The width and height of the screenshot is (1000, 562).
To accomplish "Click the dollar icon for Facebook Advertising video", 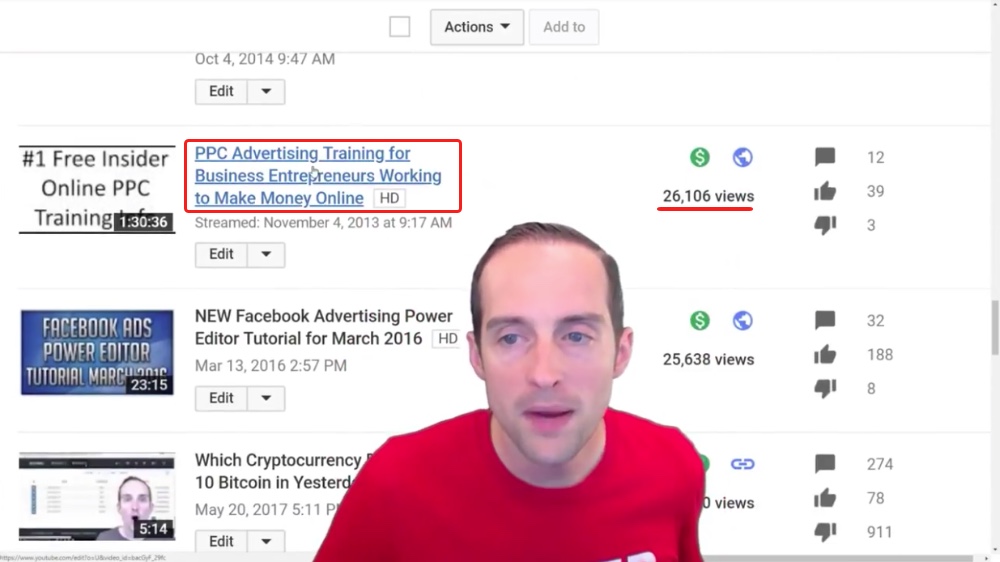I will coord(700,320).
